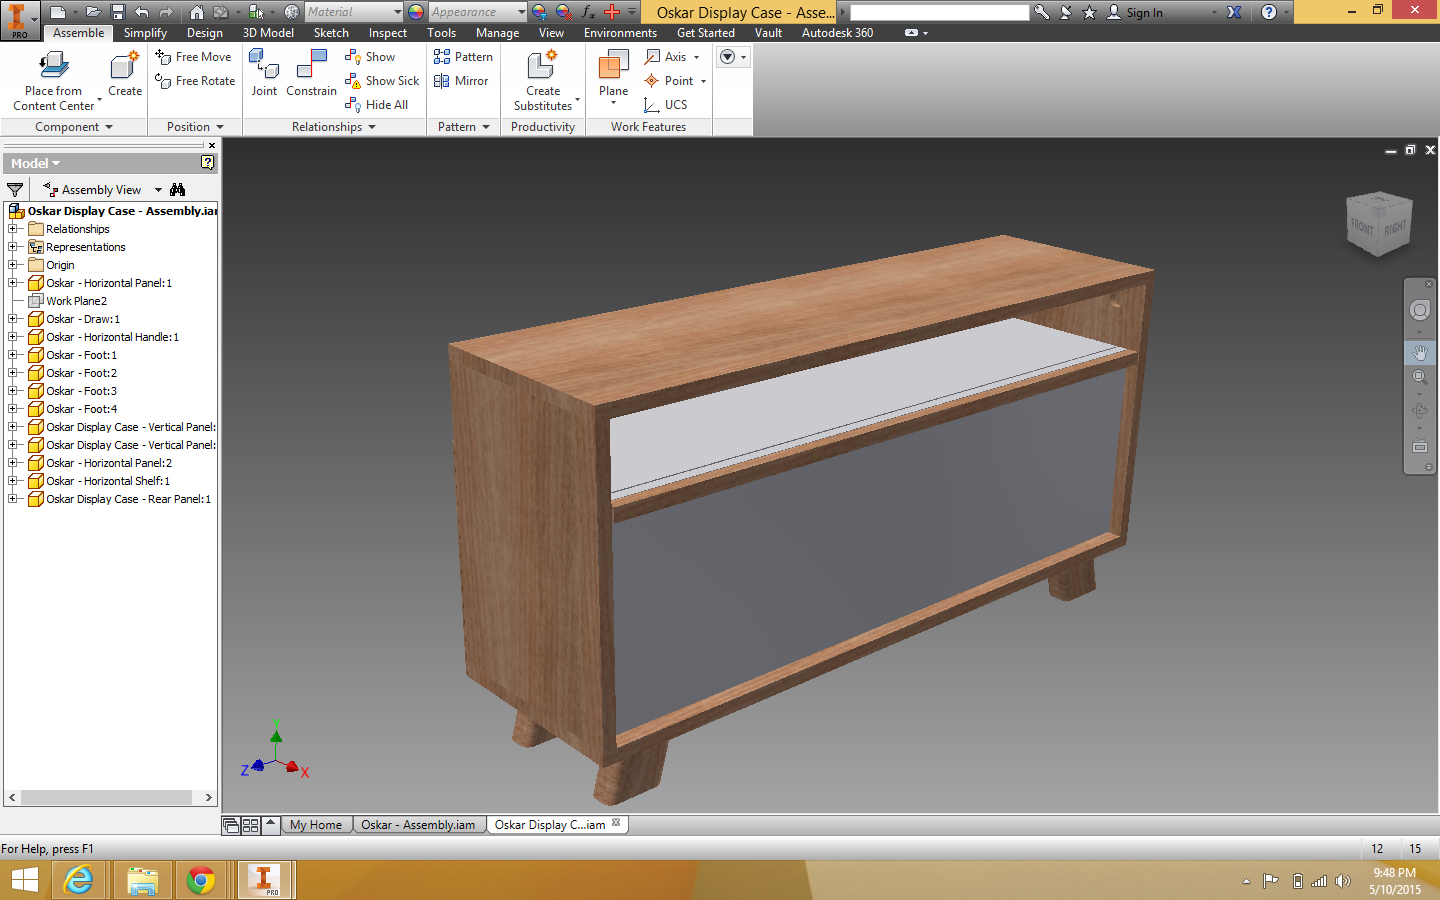This screenshot has height=900, width=1440.
Task: Click the Place from Content Center icon
Action: point(54,67)
